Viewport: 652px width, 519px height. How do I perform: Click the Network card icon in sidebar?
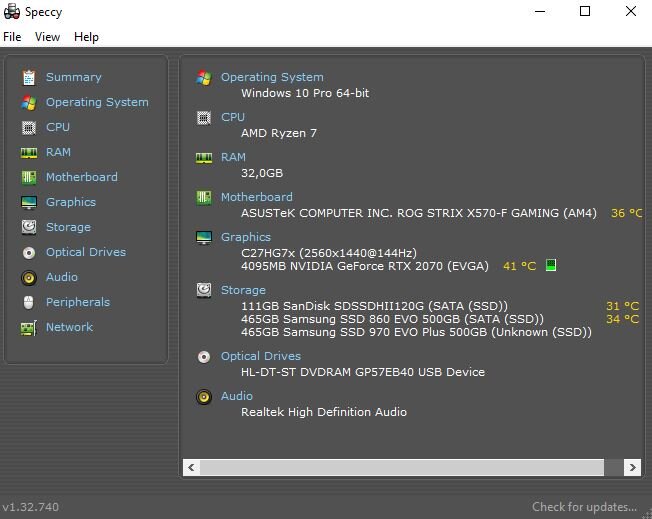tap(29, 328)
